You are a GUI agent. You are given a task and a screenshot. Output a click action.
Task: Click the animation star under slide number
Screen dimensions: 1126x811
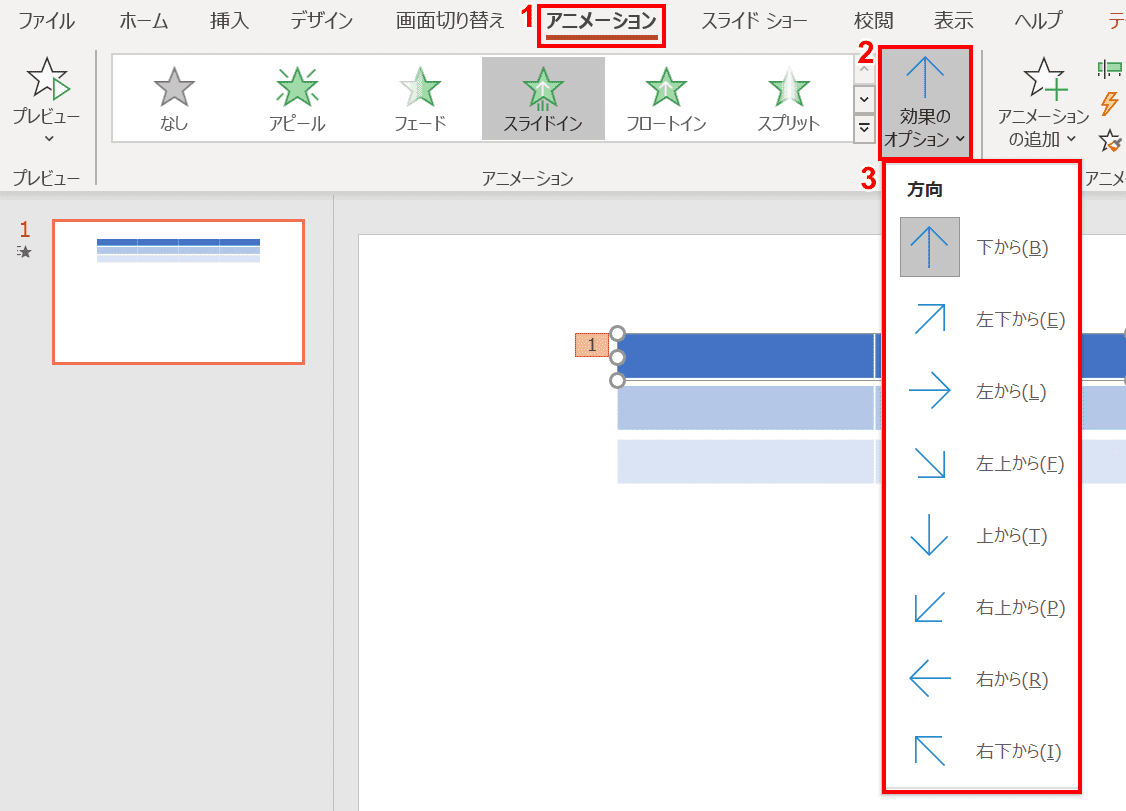(24, 251)
